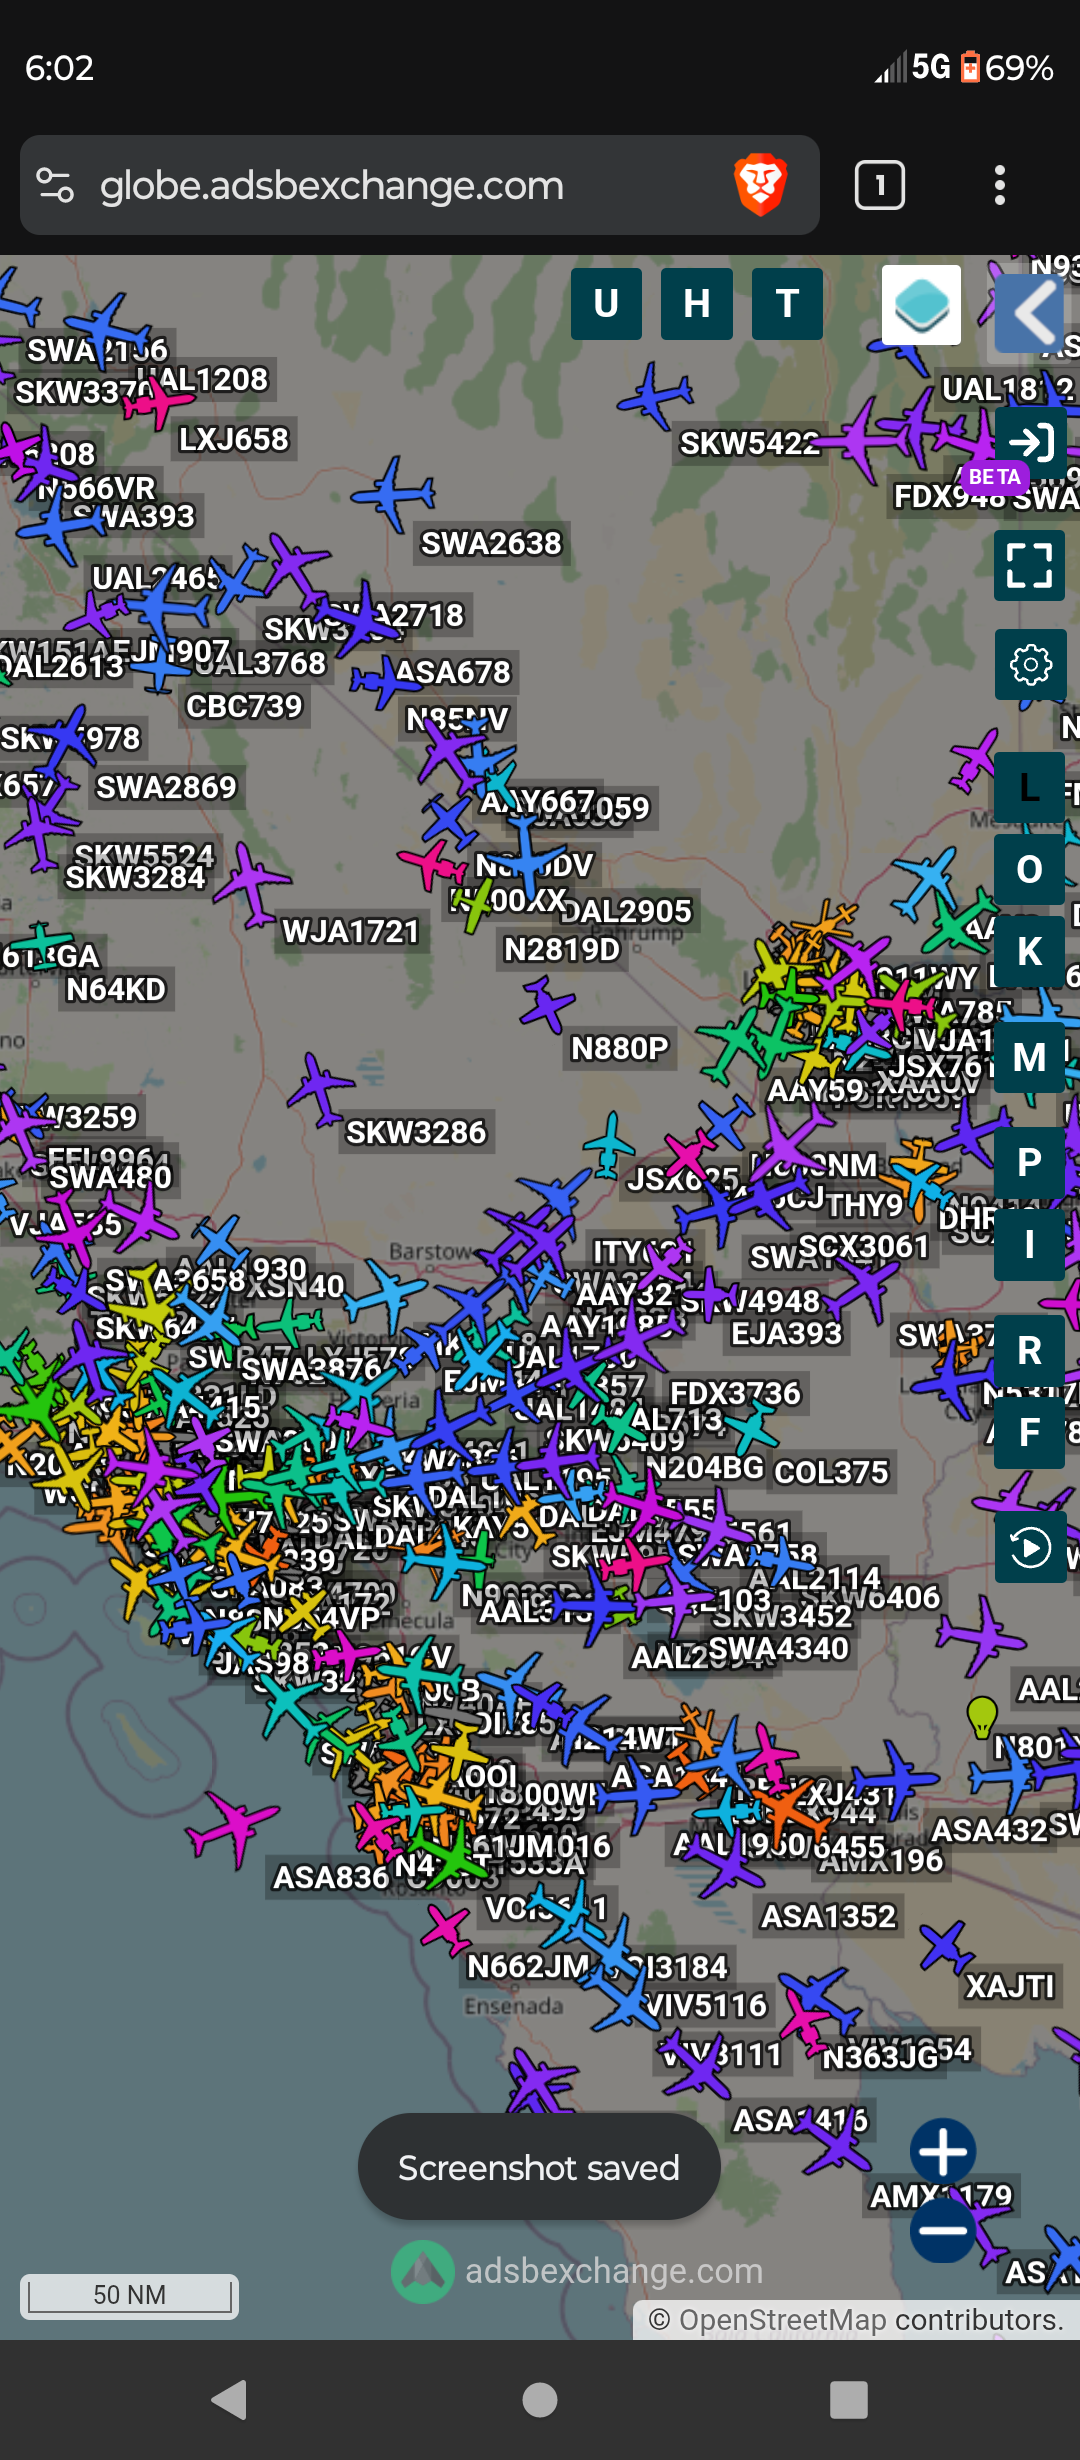The image size is (1080, 2460).
Task: Select flight label N2819D
Action: (x=562, y=949)
